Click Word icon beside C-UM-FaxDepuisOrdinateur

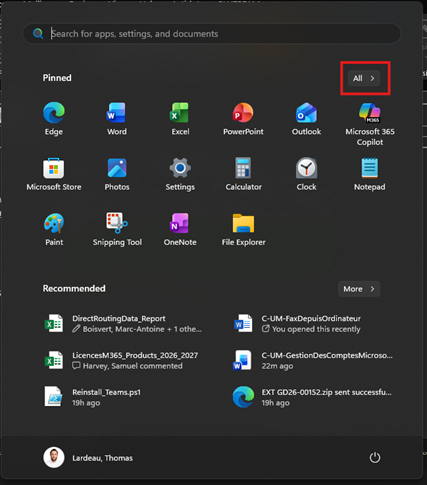click(243, 323)
